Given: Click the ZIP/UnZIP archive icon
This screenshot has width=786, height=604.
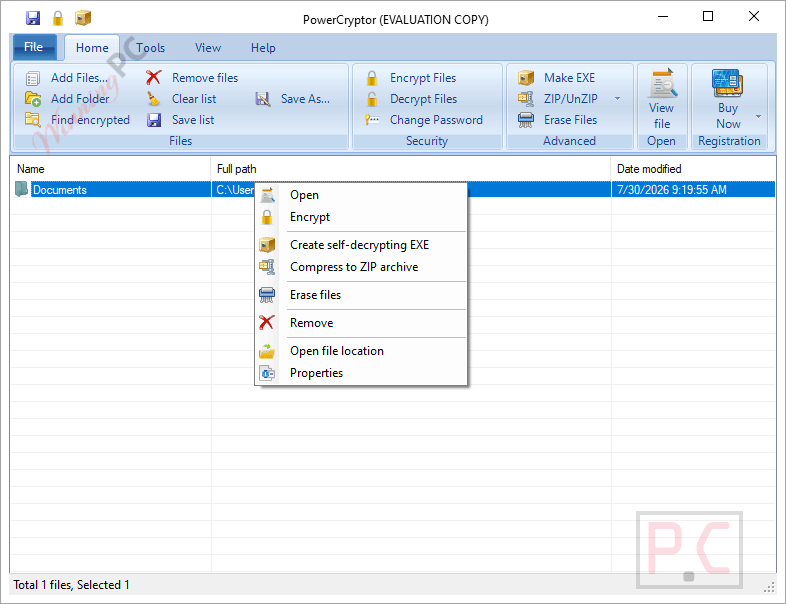Looking at the screenshot, I should click(526, 99).
